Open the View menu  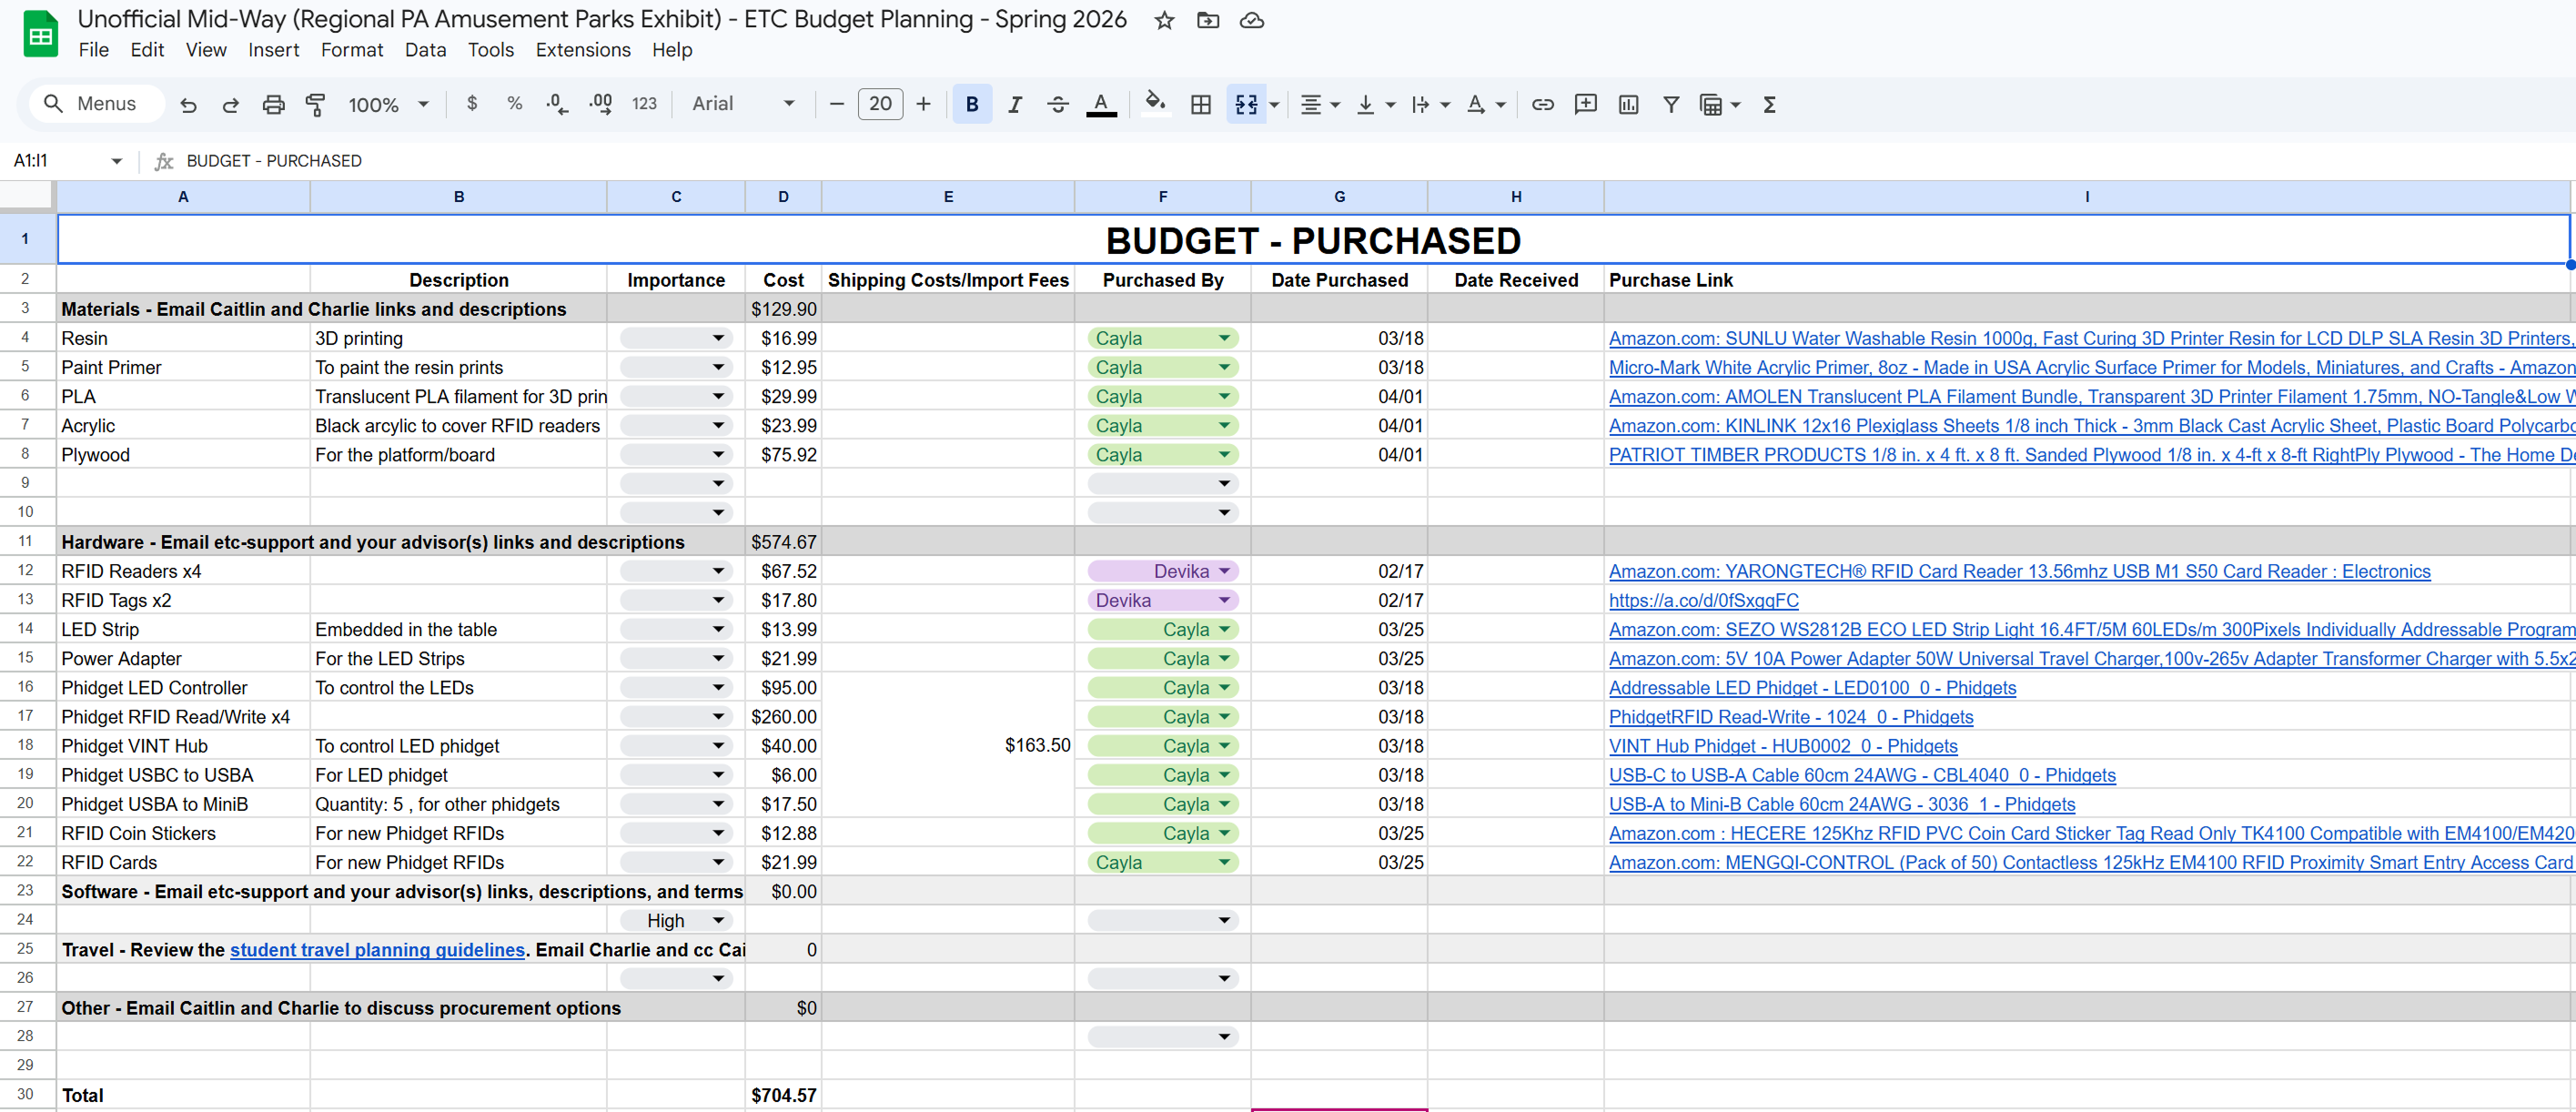click(x=206, y=50)
